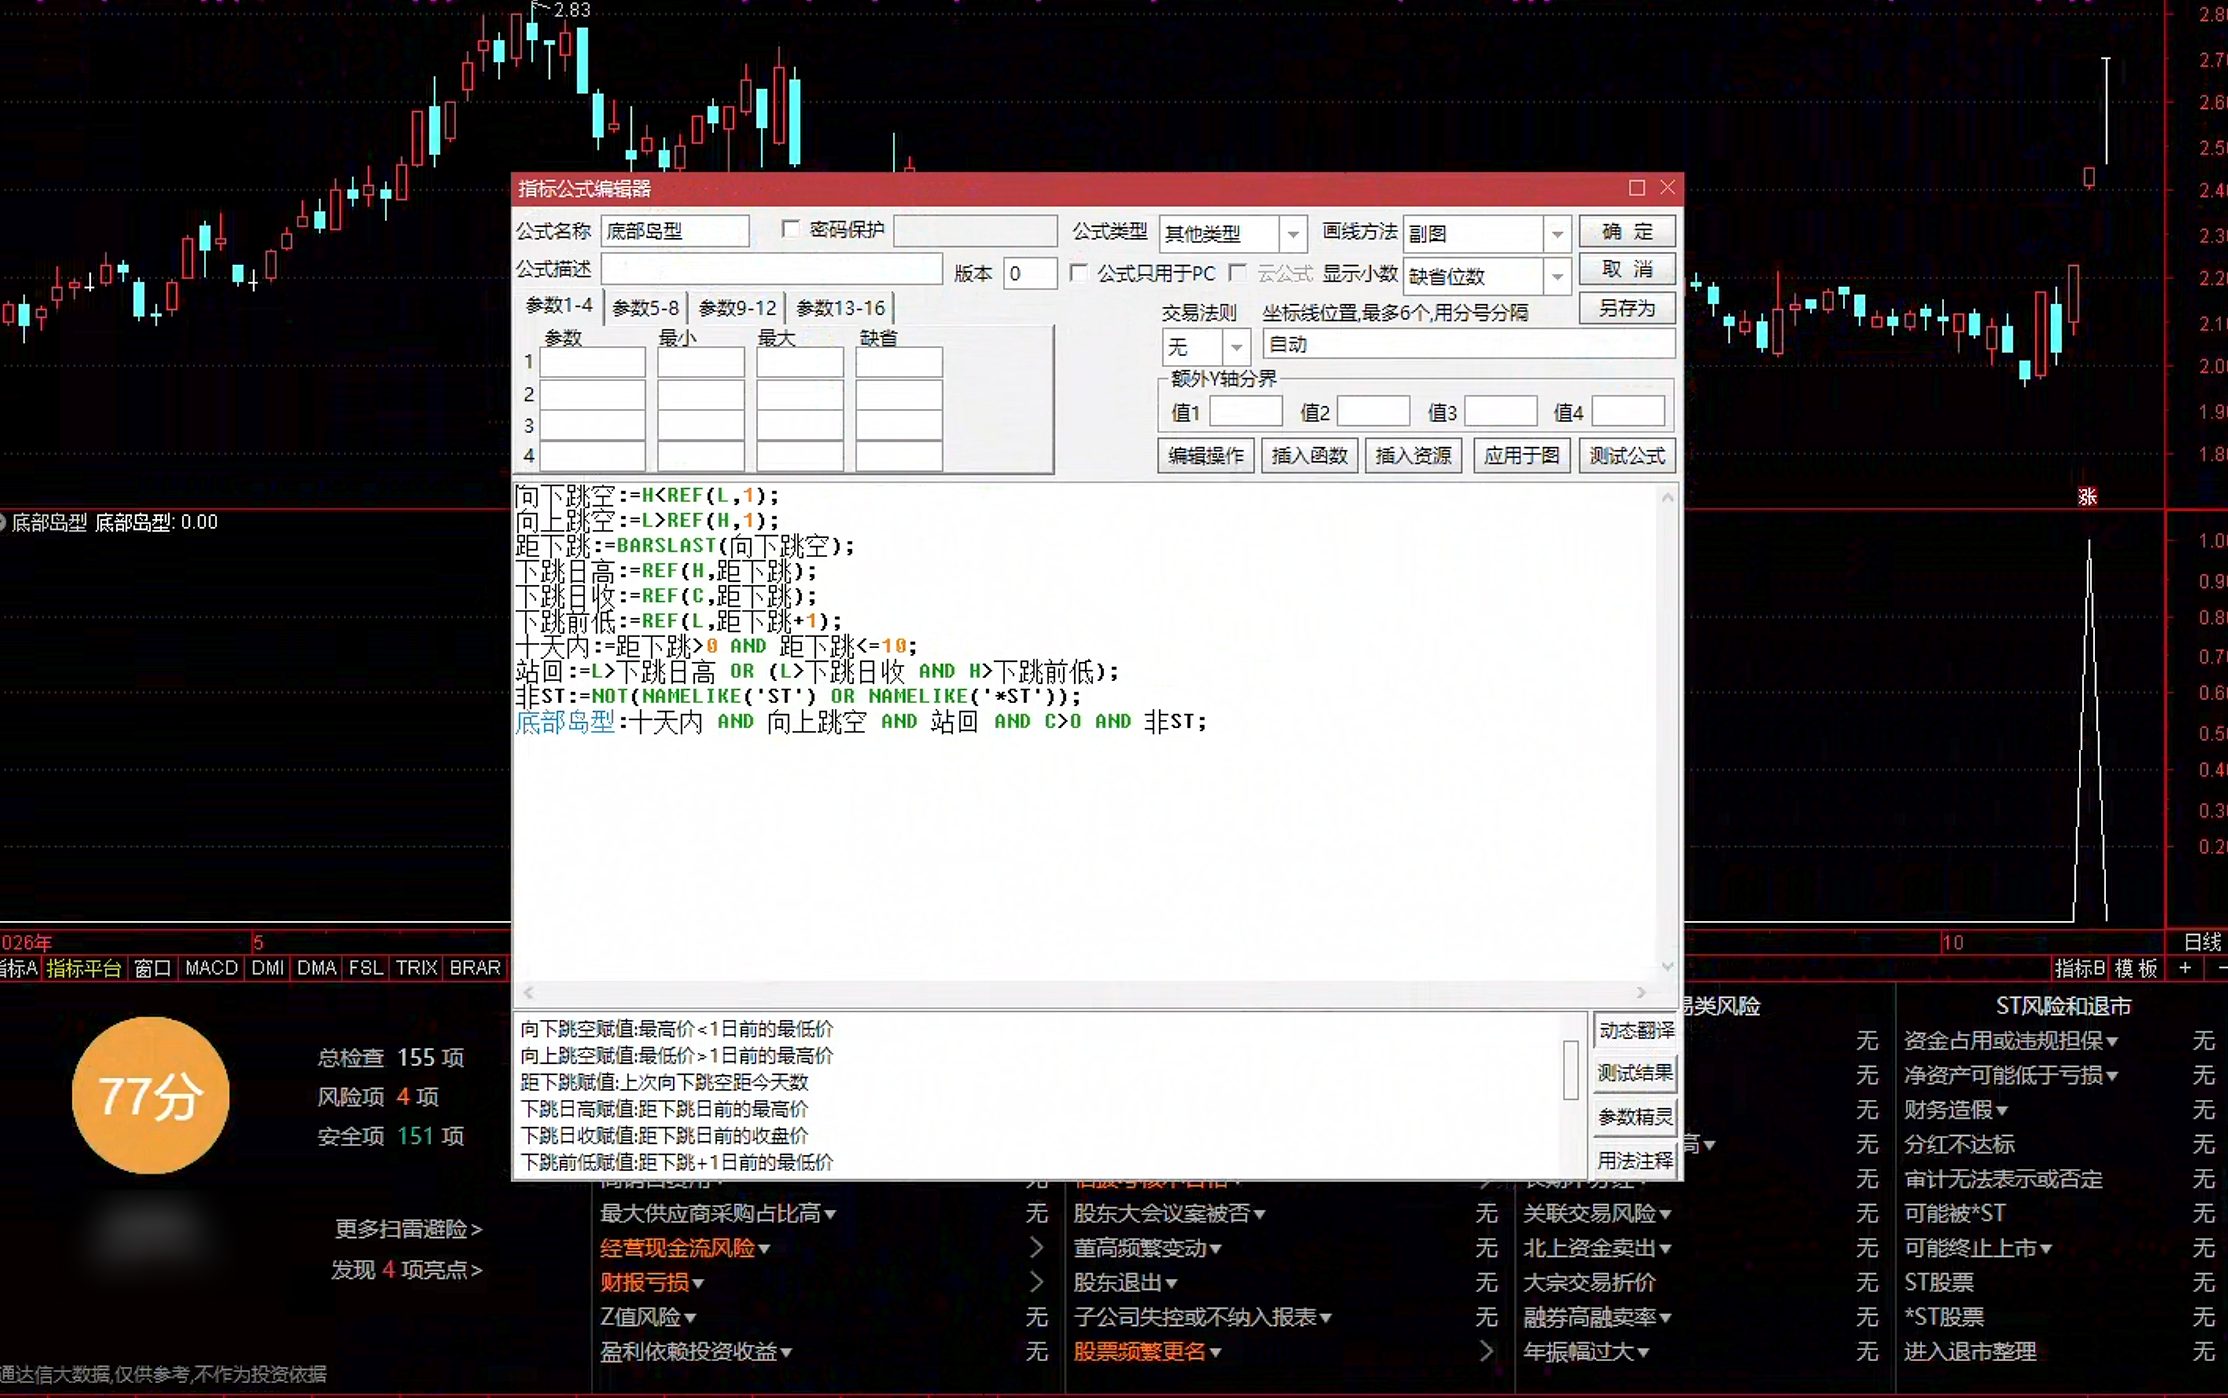Switch to the 参数9-12 tab

click(x=737, y=308)
